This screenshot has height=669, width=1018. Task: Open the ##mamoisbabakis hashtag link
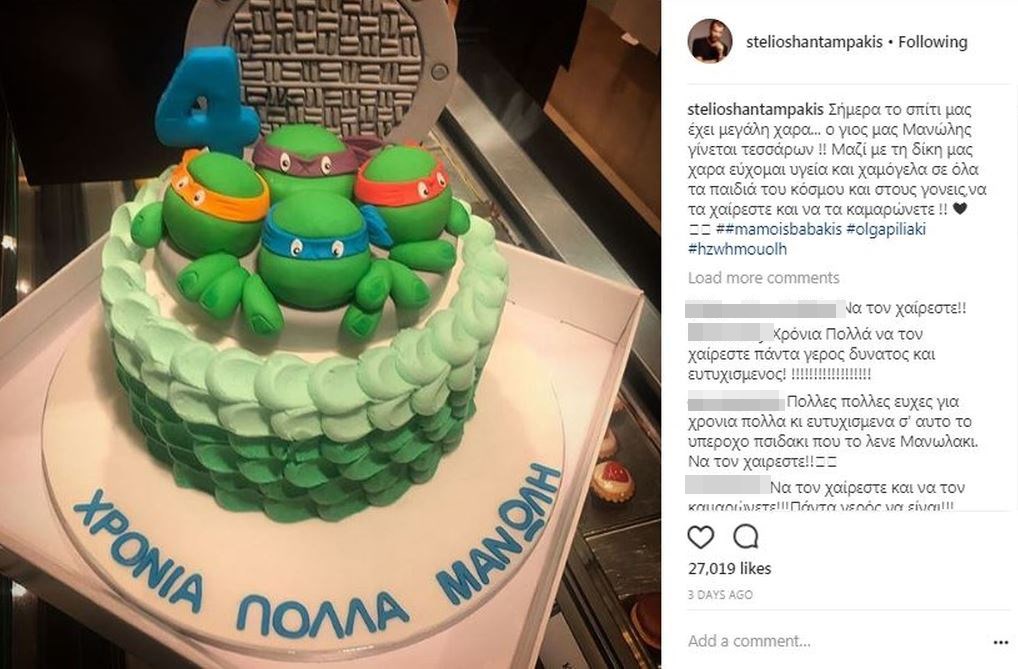click(x=779, y=229)
